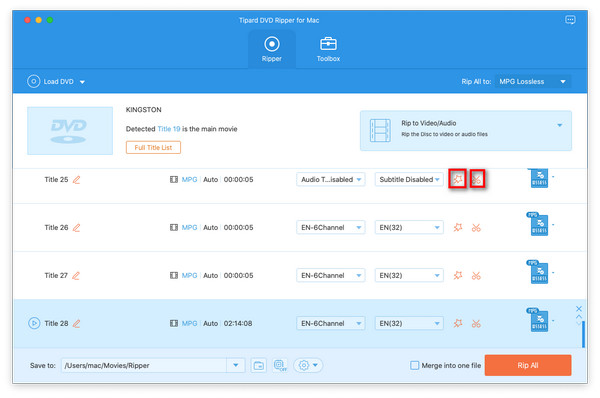Select the Title 27 row name

(56, 276)
